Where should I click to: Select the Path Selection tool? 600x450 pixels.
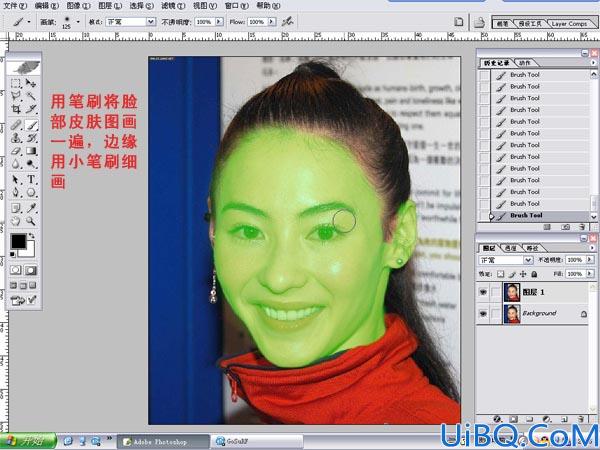[x=16, y=179]
